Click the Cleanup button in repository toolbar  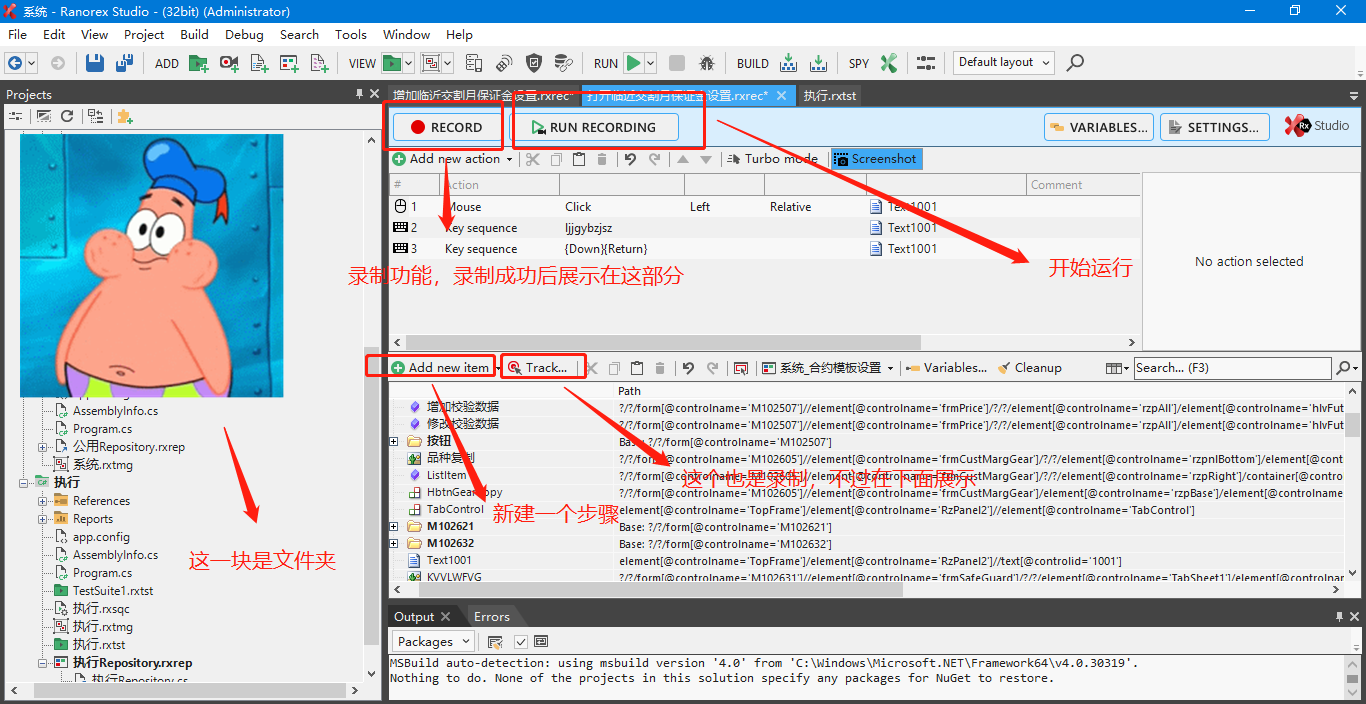coord(1030,368)
